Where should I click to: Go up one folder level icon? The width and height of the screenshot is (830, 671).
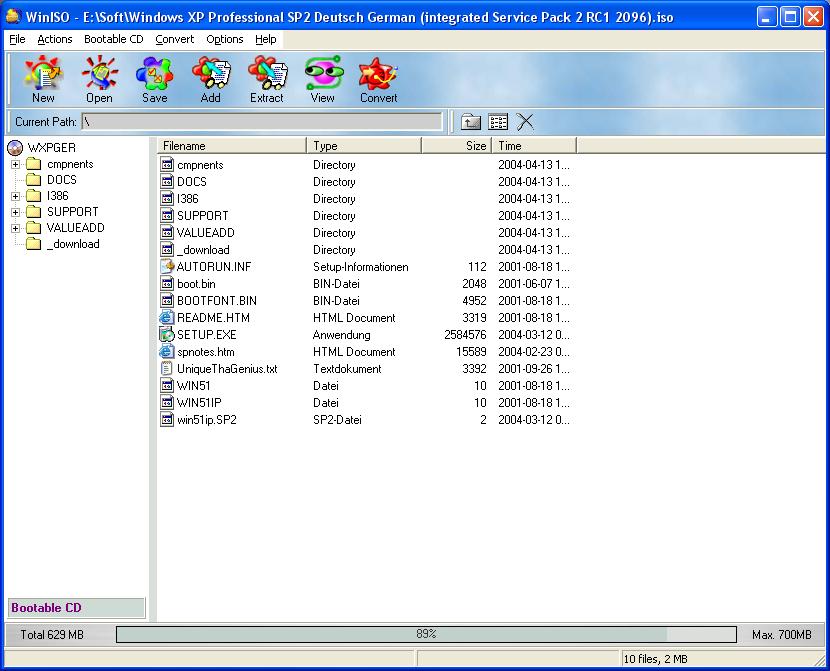coord(471,122)
